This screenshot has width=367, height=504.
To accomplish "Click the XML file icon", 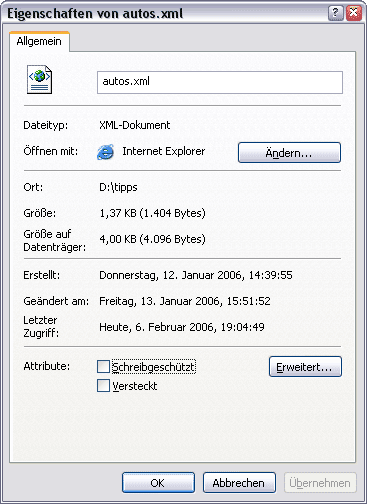I will pos(39,79).
